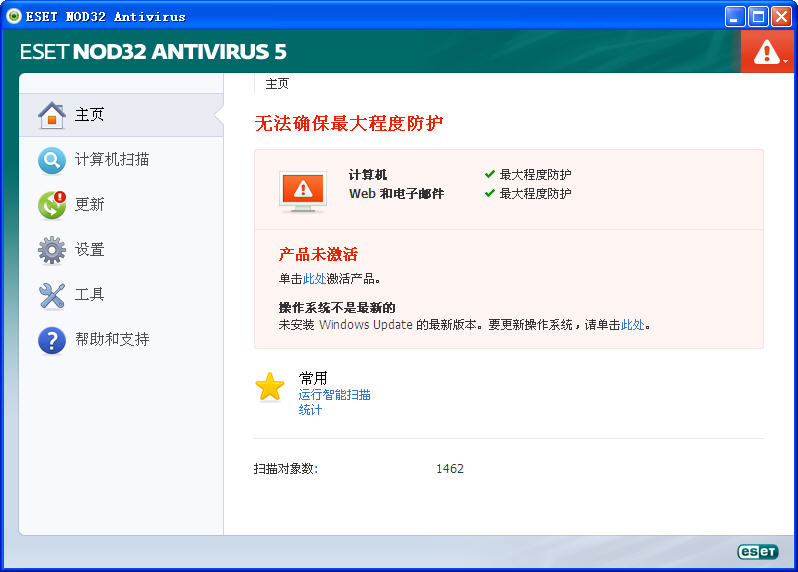This screenshot has width=798, height=572.
Task: Click the scanned objects value 1462
Action: [x=450, y=469]
